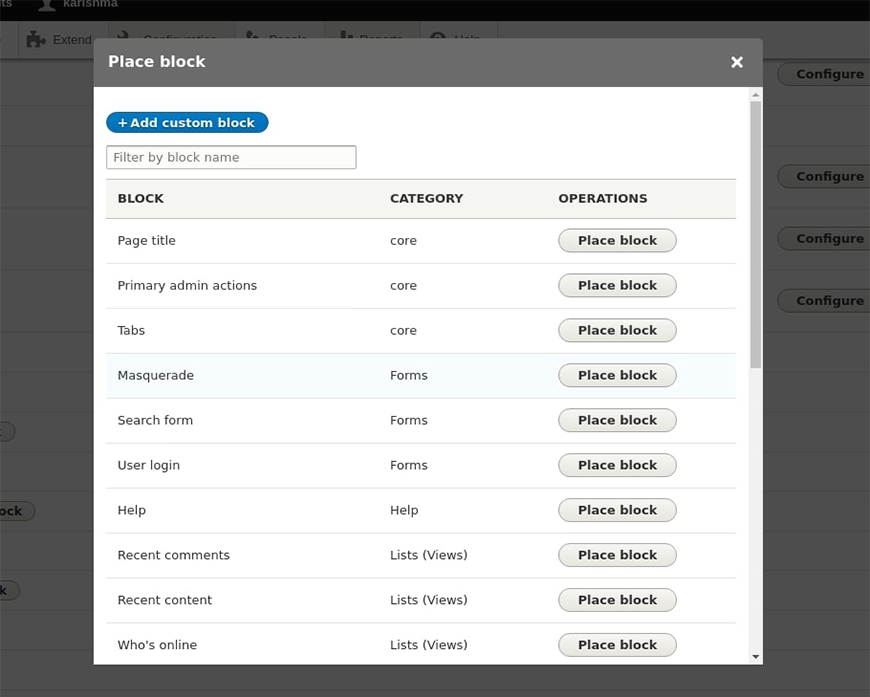The image size is (870, 697).
Task: Place the Who's online block
Action: [x=617, y=646]
